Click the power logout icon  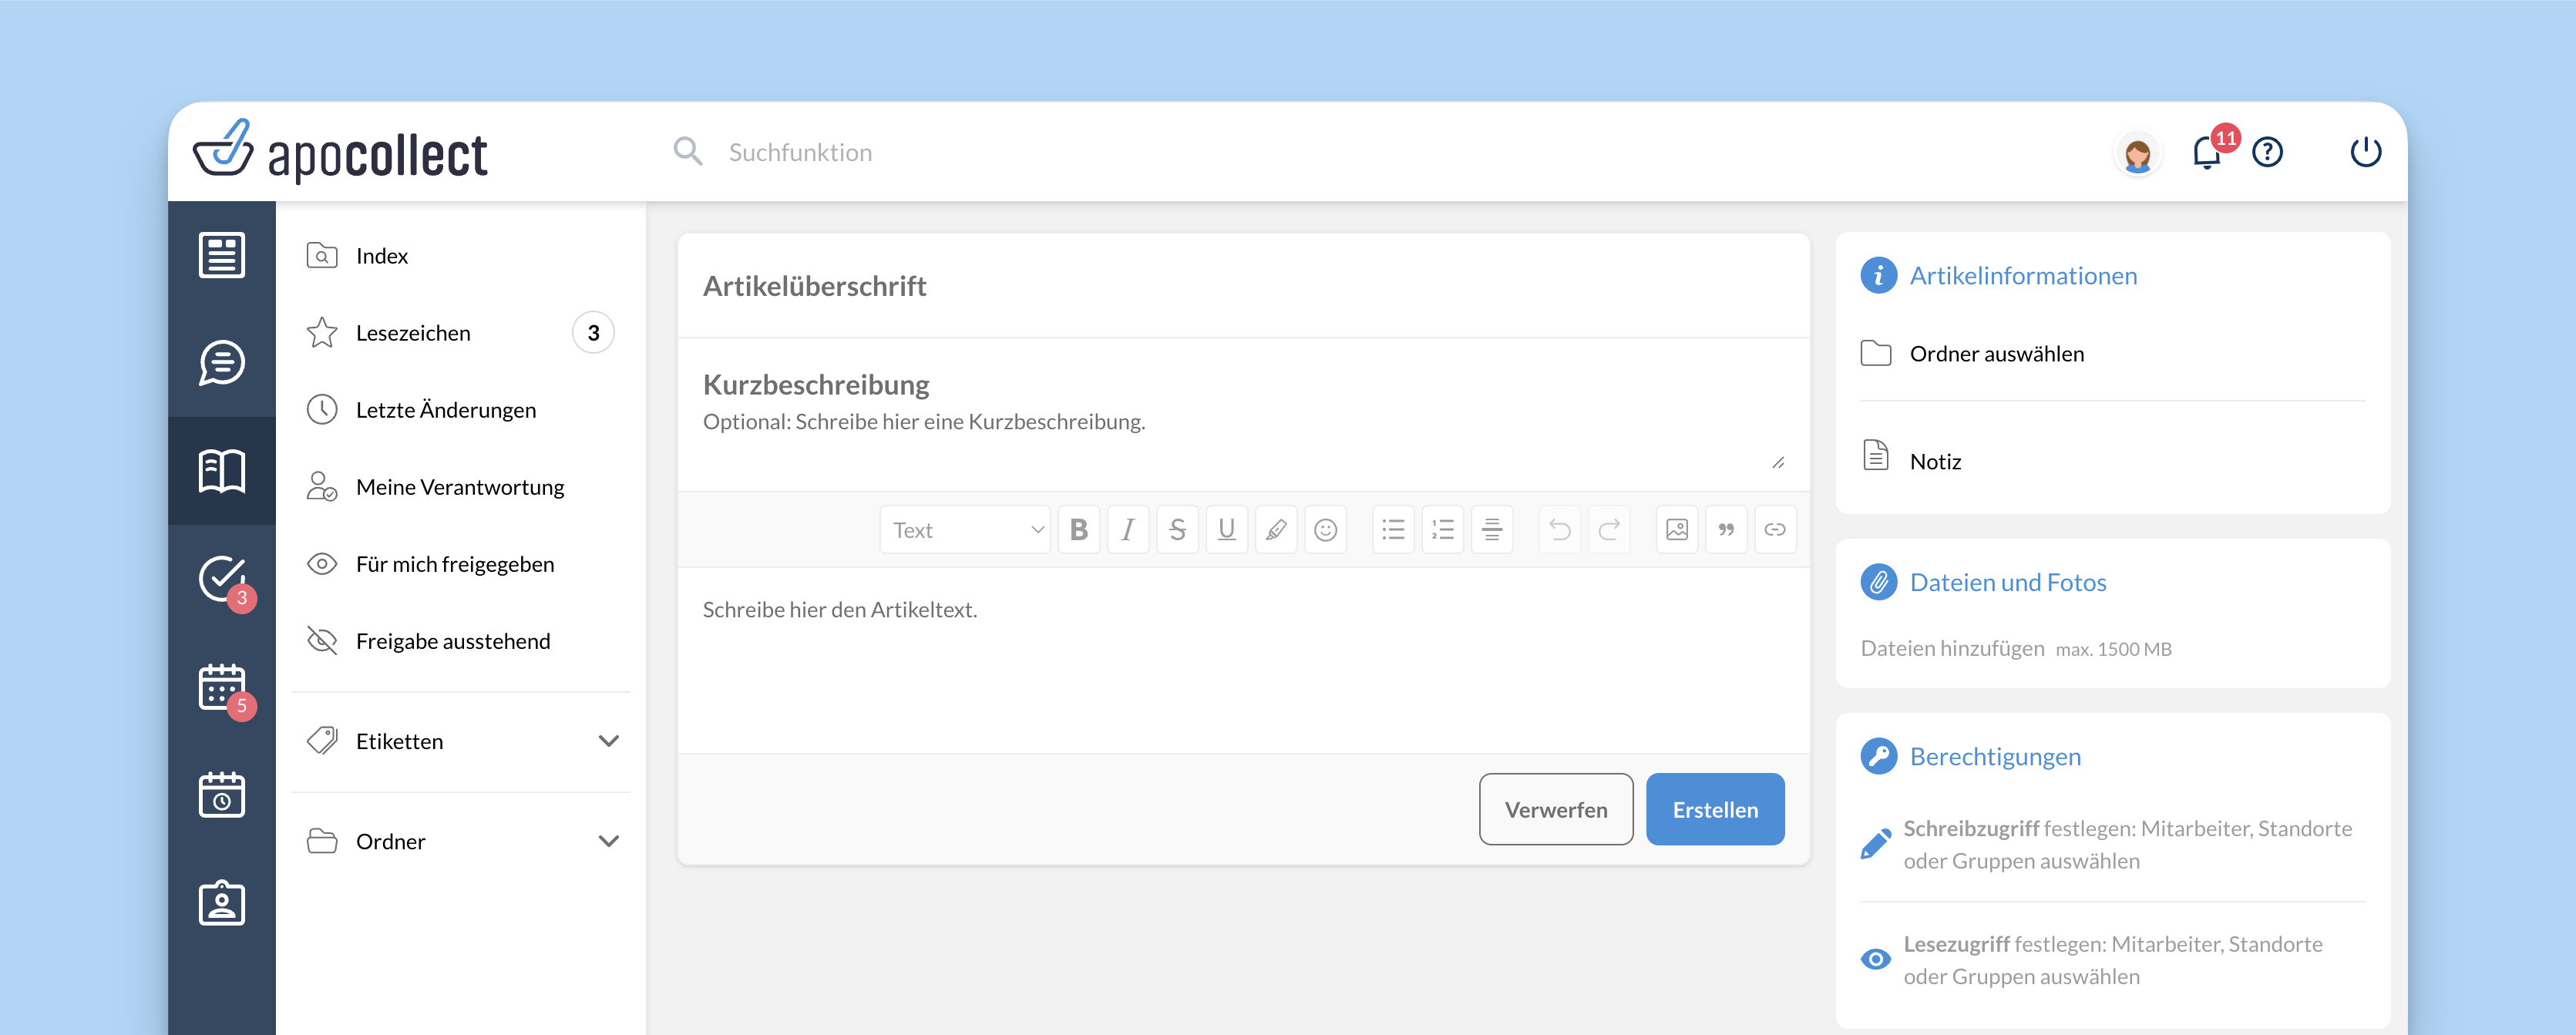[x=2365, y=153]
